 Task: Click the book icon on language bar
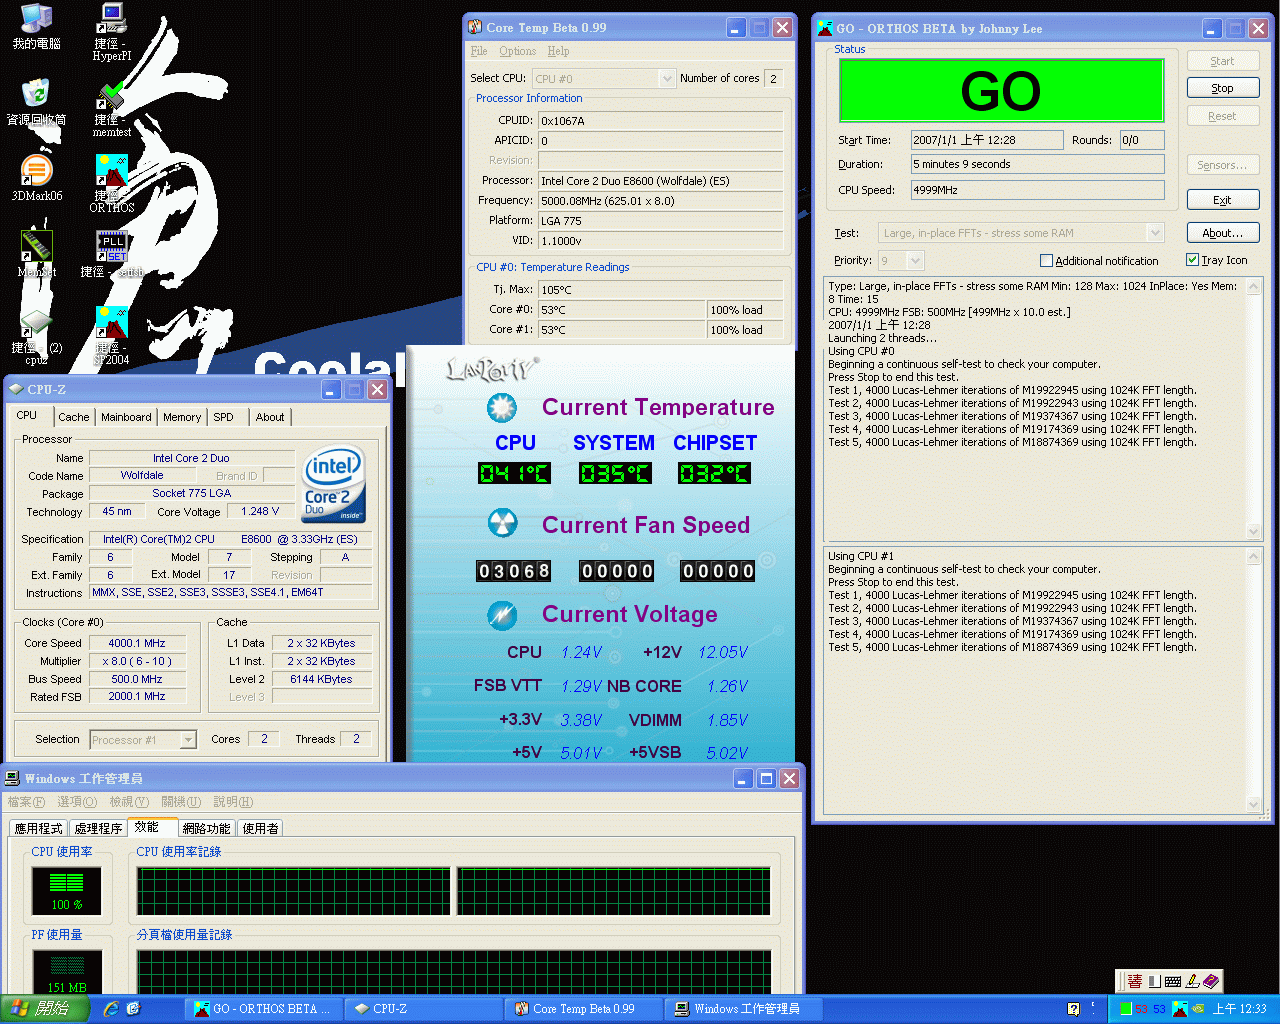(x=1211, y=982)
